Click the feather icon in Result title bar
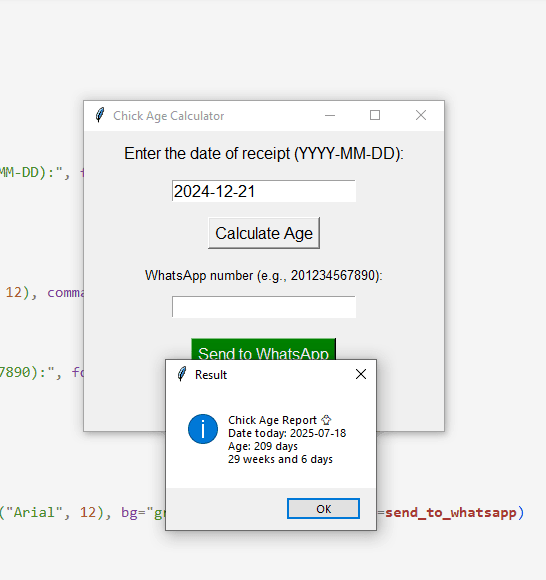This screenshot has width=546, height=580. coord(182,374)
